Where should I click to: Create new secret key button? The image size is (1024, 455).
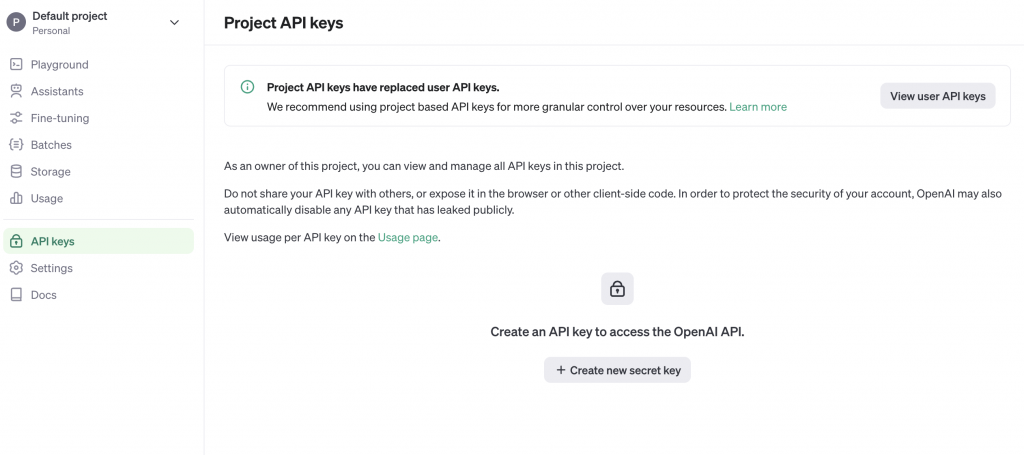(x=617, y=370)
